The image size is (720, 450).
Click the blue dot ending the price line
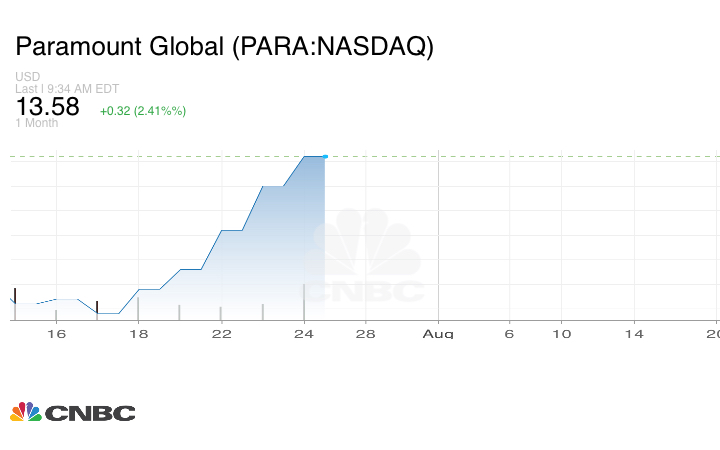click(x=325, y=157)
